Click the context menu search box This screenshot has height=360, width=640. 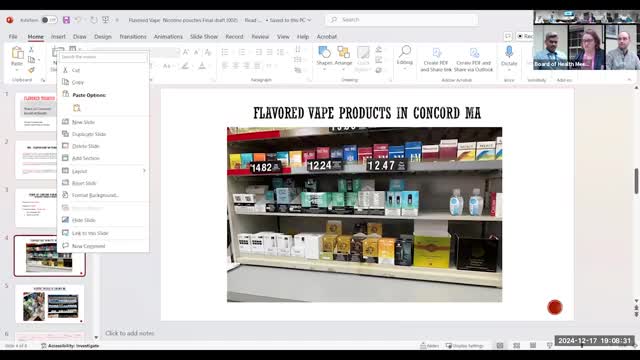(103, 57)
